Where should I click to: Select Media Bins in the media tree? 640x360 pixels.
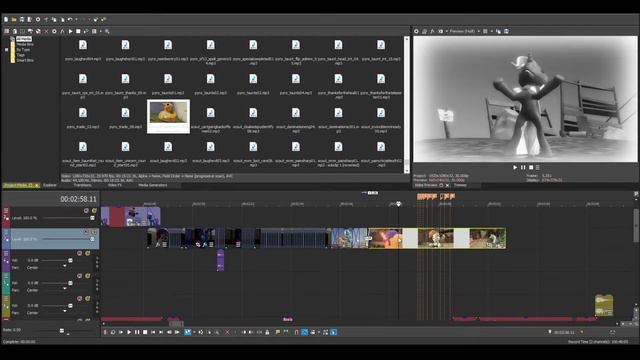click(x=25, y=44)
